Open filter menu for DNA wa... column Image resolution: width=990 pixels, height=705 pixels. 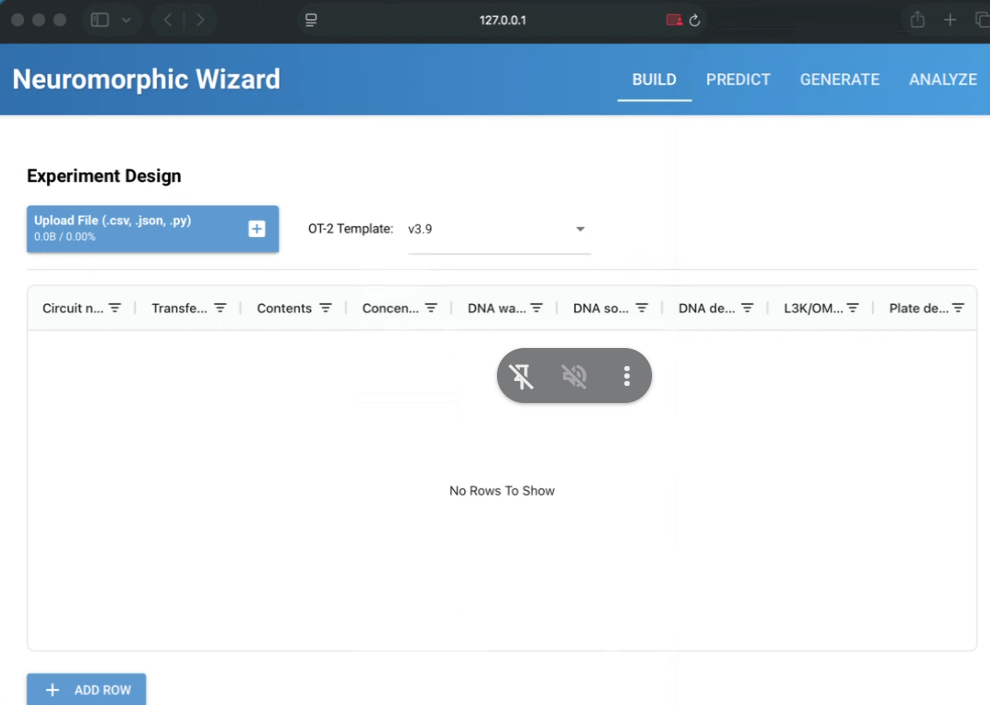(x=537, y=308)
